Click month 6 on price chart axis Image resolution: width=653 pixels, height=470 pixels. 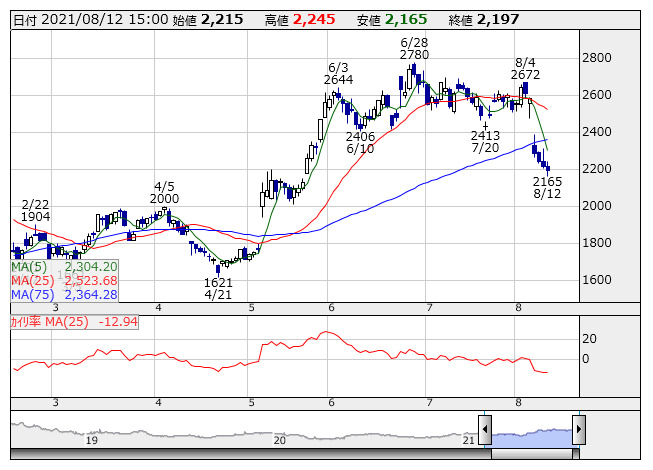click(331, 308)
